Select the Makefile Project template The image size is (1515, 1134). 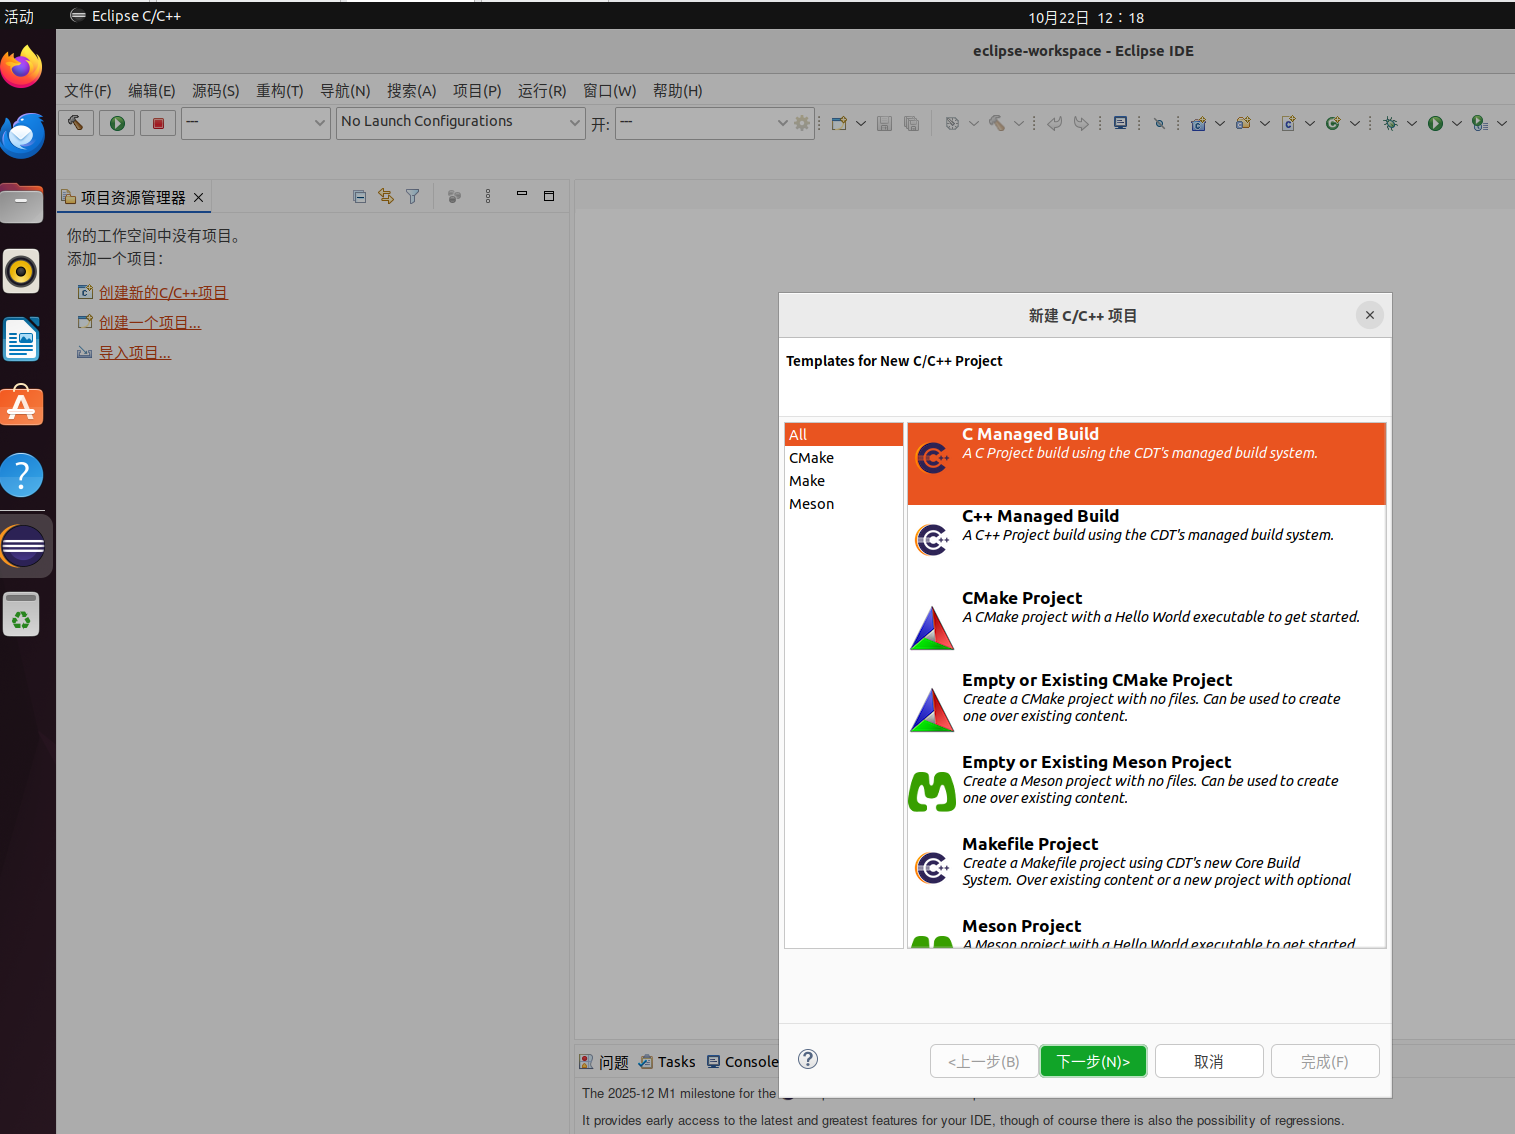click(1146, 874)
